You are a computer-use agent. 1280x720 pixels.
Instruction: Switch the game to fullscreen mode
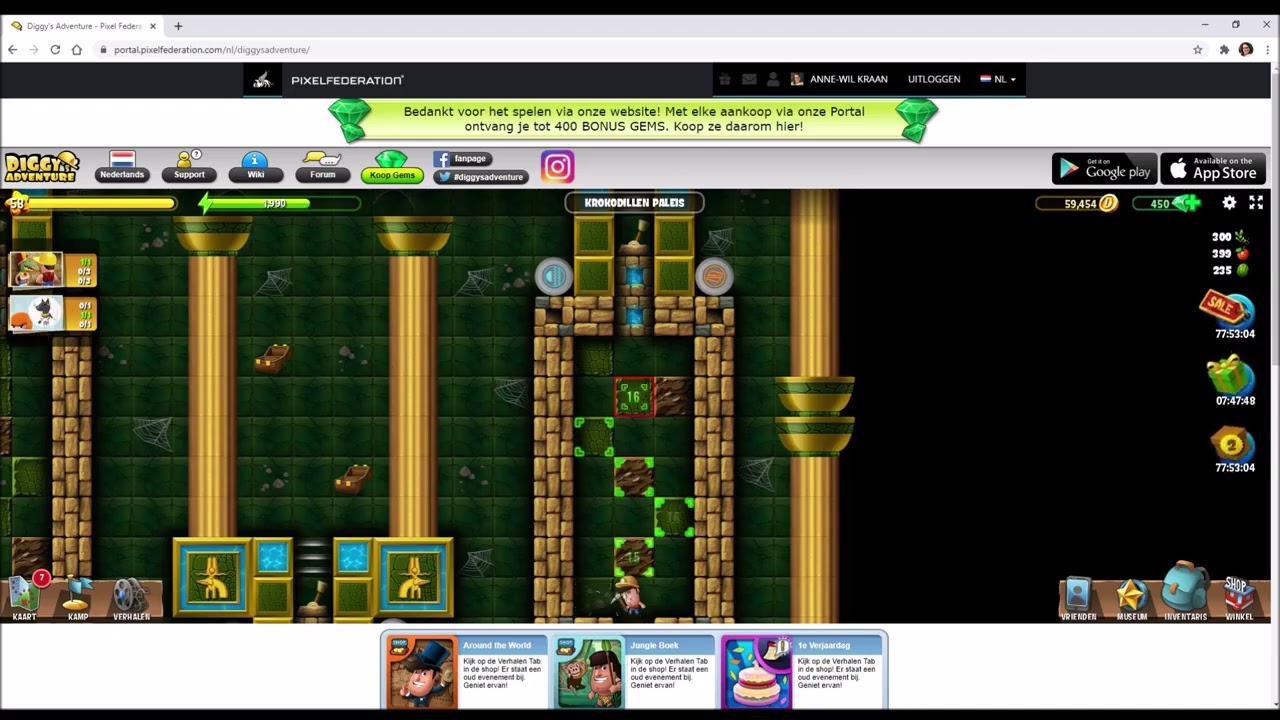pyautogui.click(x=1256, y=203)
